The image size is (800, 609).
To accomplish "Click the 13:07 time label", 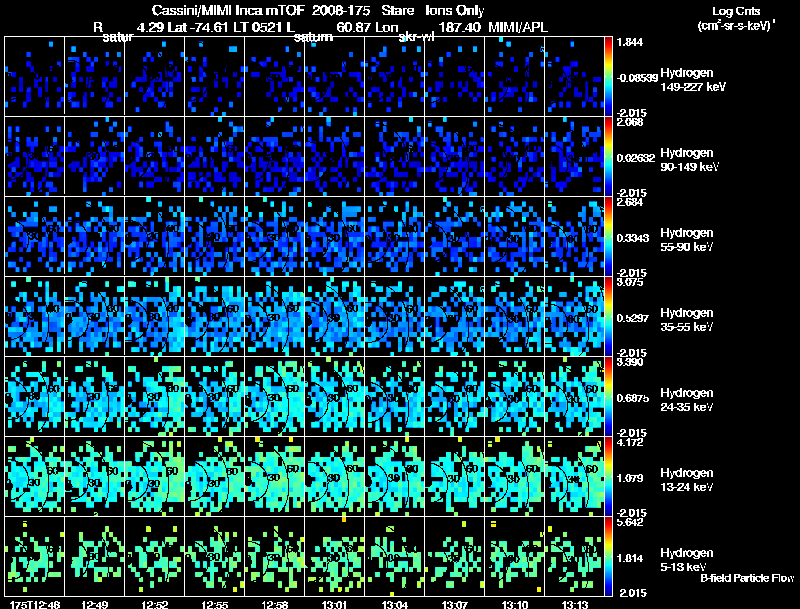I will tap(455, 604).
